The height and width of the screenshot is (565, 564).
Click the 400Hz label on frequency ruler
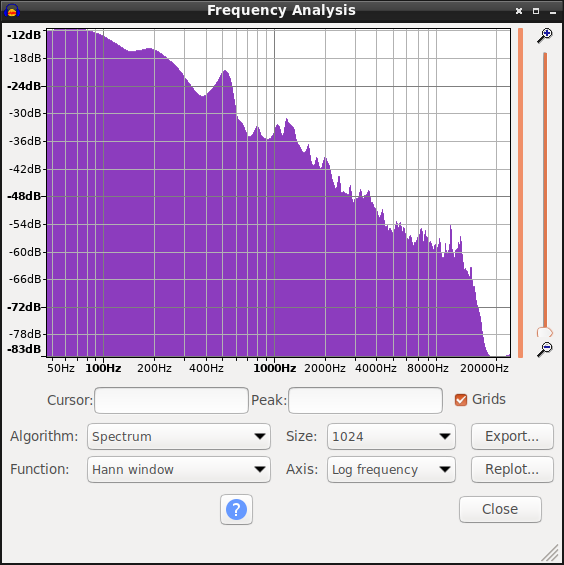206,368
